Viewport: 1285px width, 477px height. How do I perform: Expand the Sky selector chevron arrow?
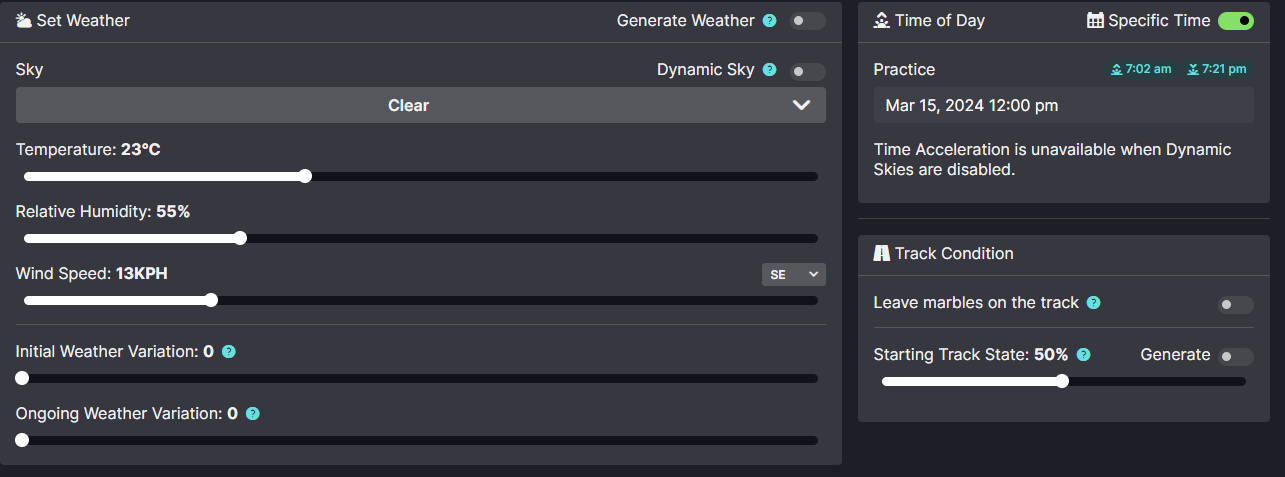(x=801, y=105)
